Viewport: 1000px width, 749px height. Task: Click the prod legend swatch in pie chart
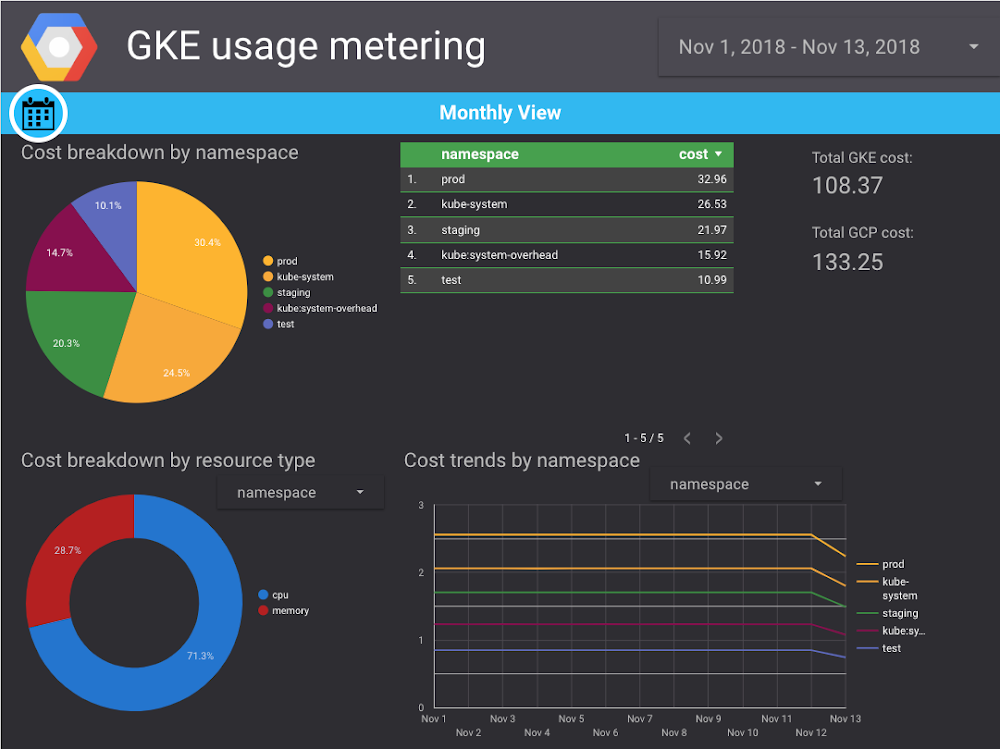point(268,261)
